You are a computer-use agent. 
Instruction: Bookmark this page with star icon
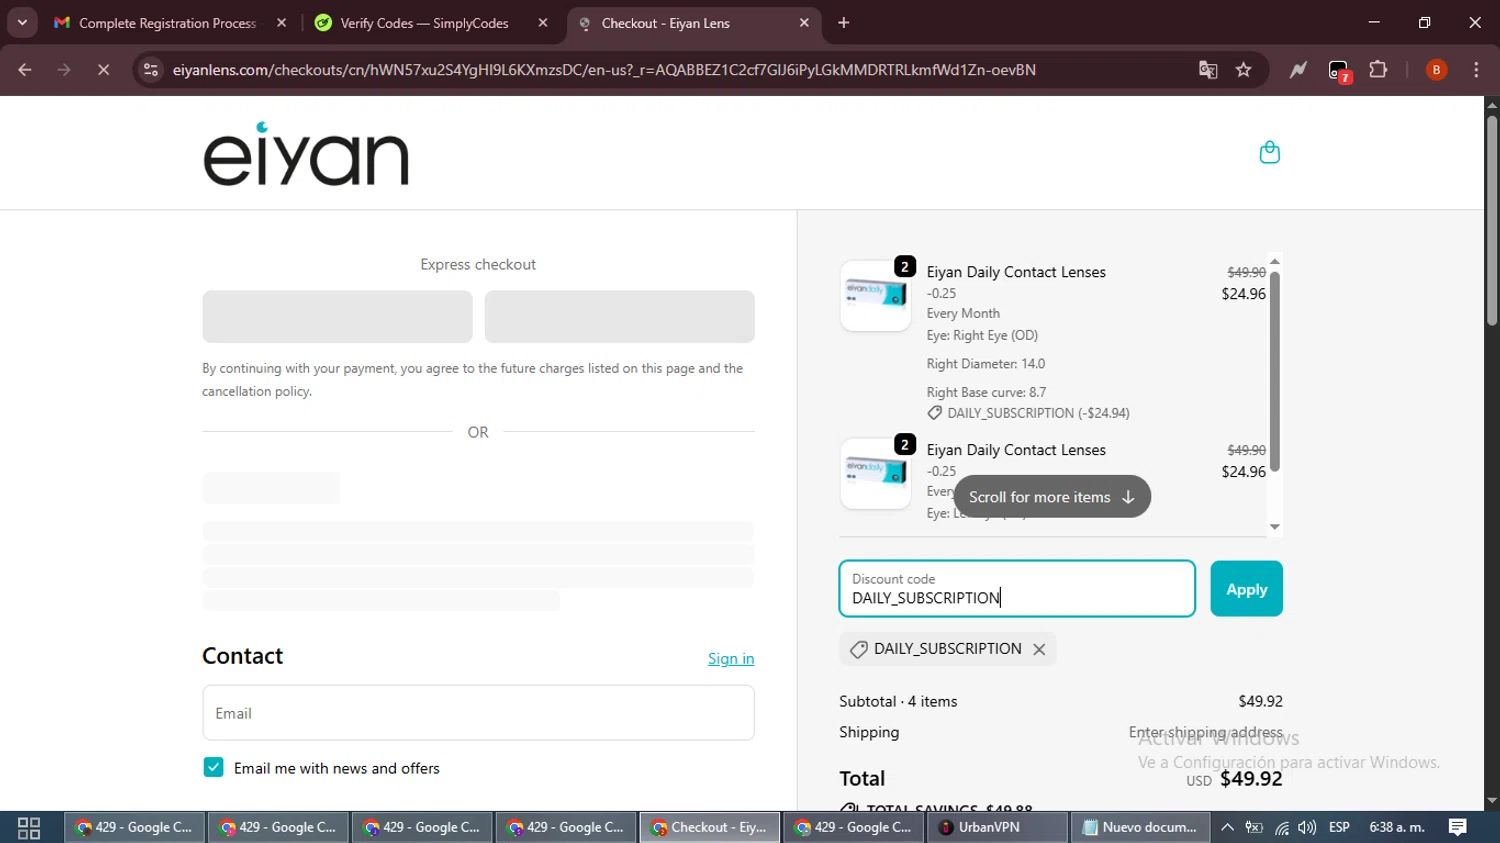(x=1244, y=70)
